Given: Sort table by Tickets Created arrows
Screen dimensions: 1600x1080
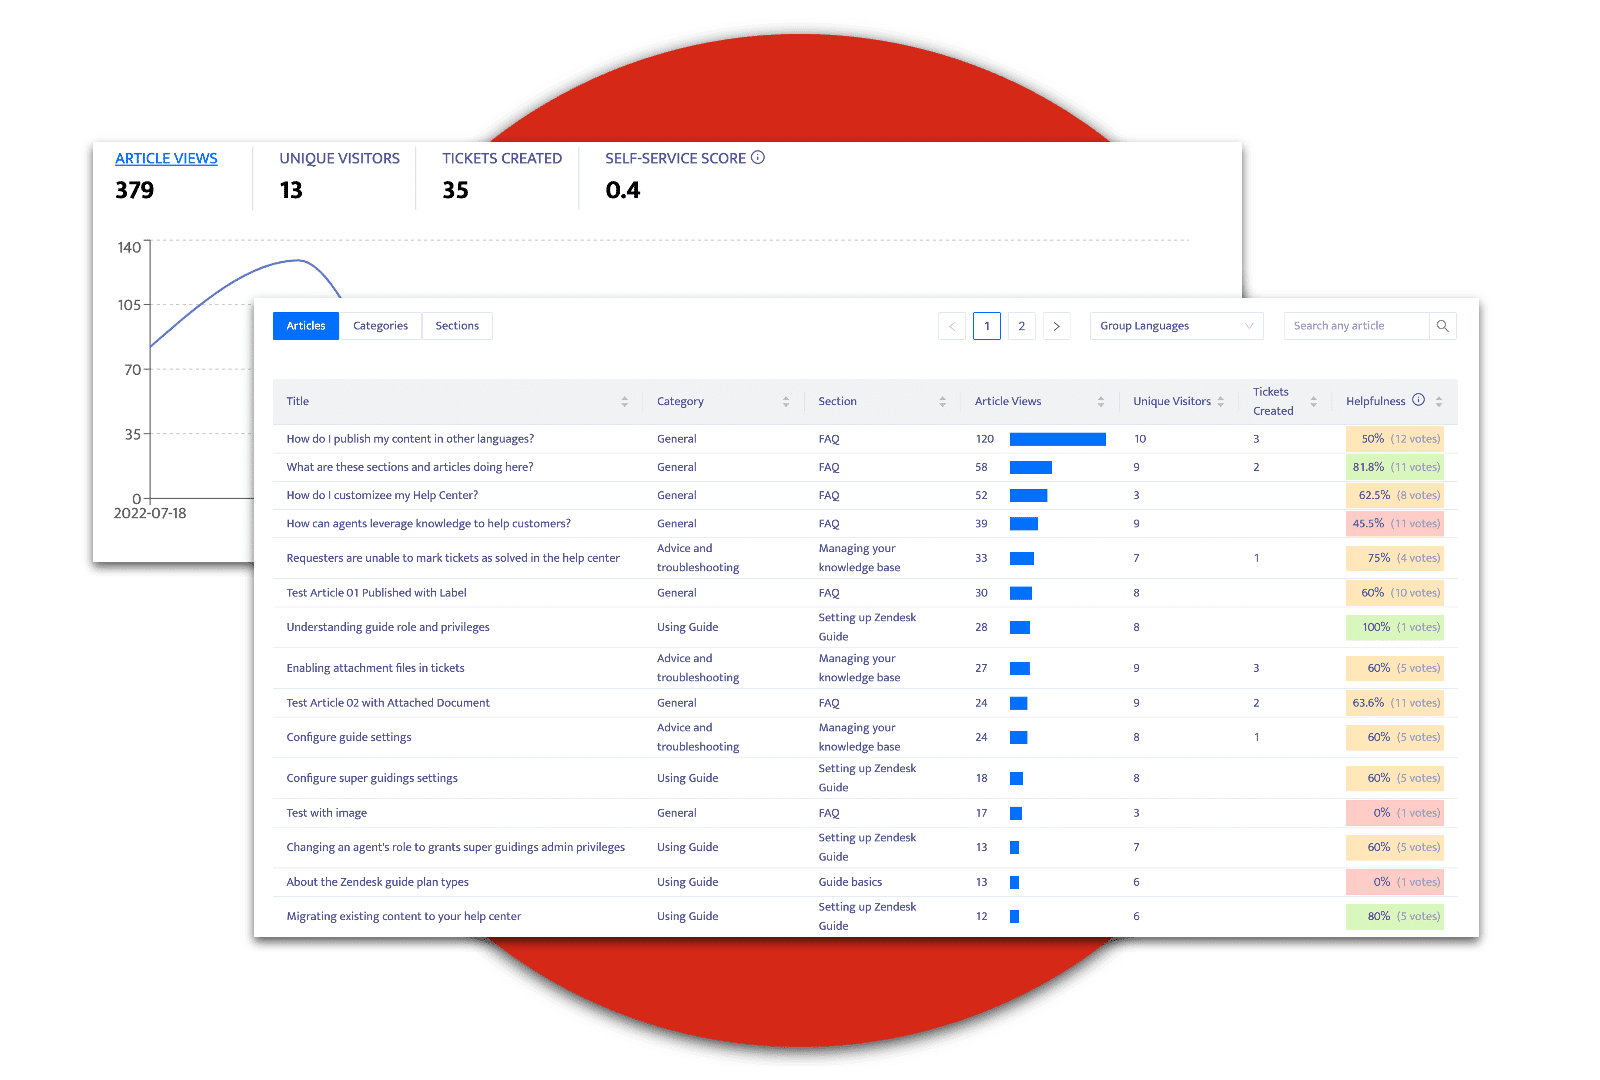Looking at the screenshot, I should pos(1313,401).
